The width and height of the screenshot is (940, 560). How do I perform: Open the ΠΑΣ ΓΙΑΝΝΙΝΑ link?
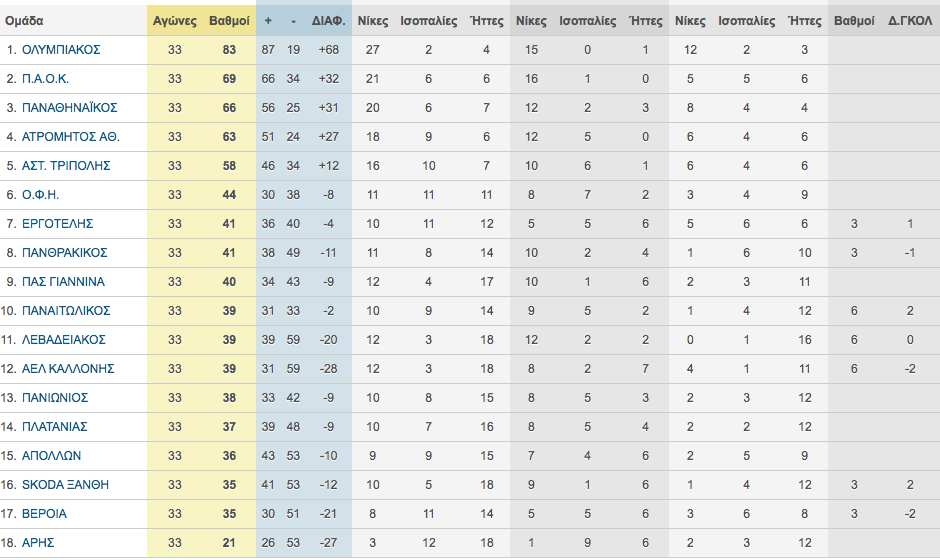click(63, 282)
